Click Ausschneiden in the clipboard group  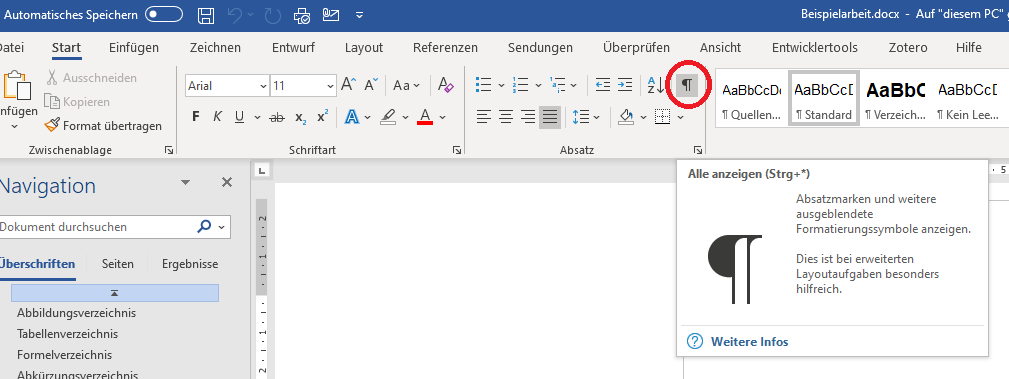[x=92, y=78]
